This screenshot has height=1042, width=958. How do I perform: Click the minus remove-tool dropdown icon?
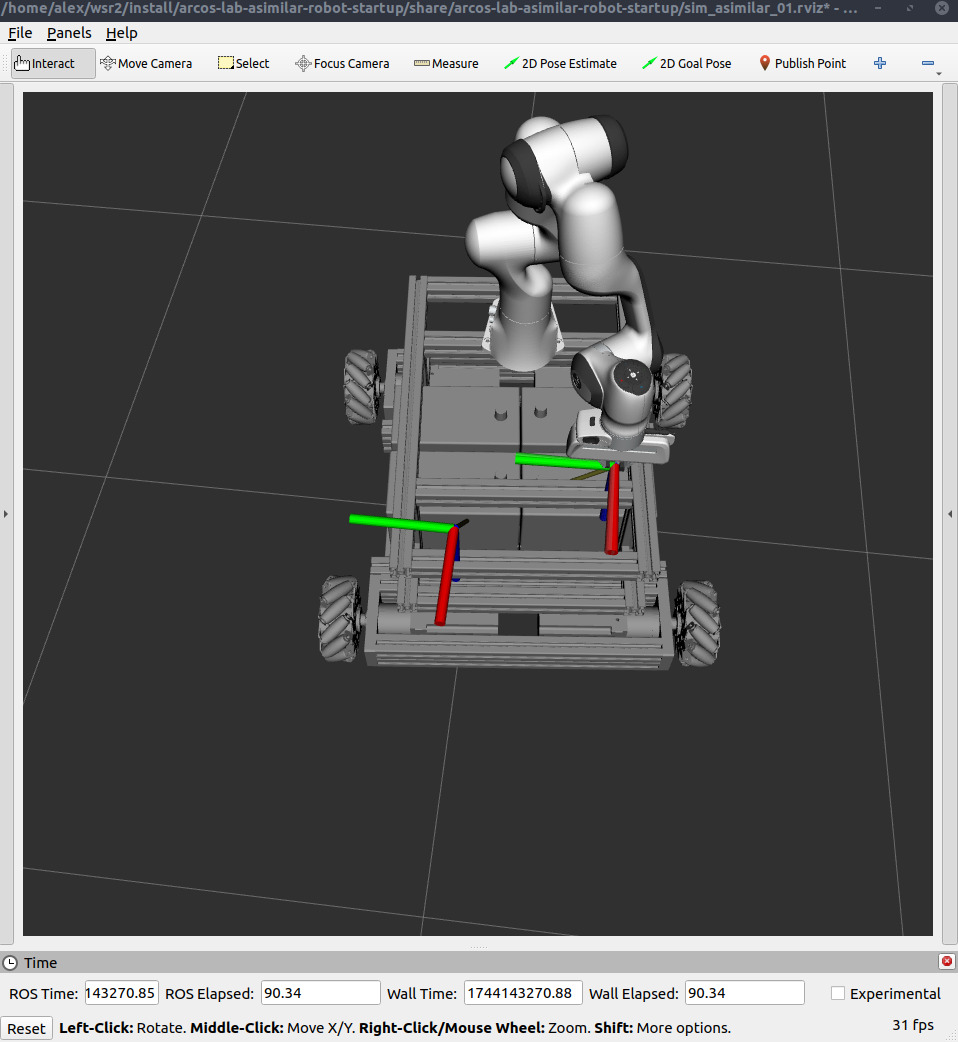click(928, 63)
